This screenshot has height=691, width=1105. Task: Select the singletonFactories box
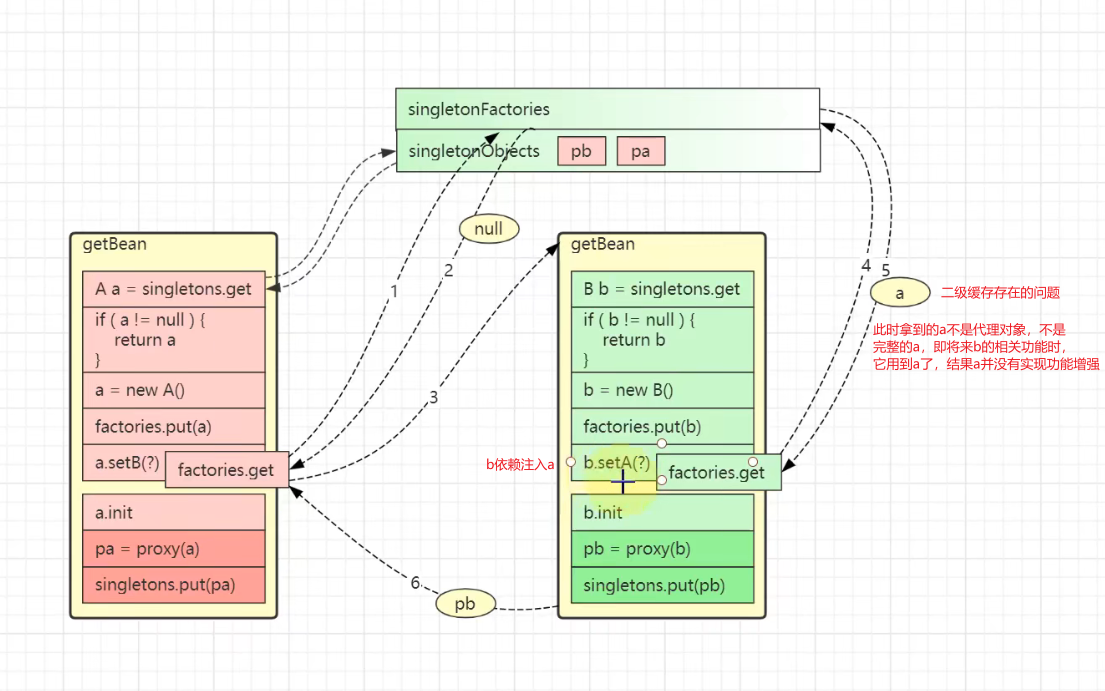point(607,109)
